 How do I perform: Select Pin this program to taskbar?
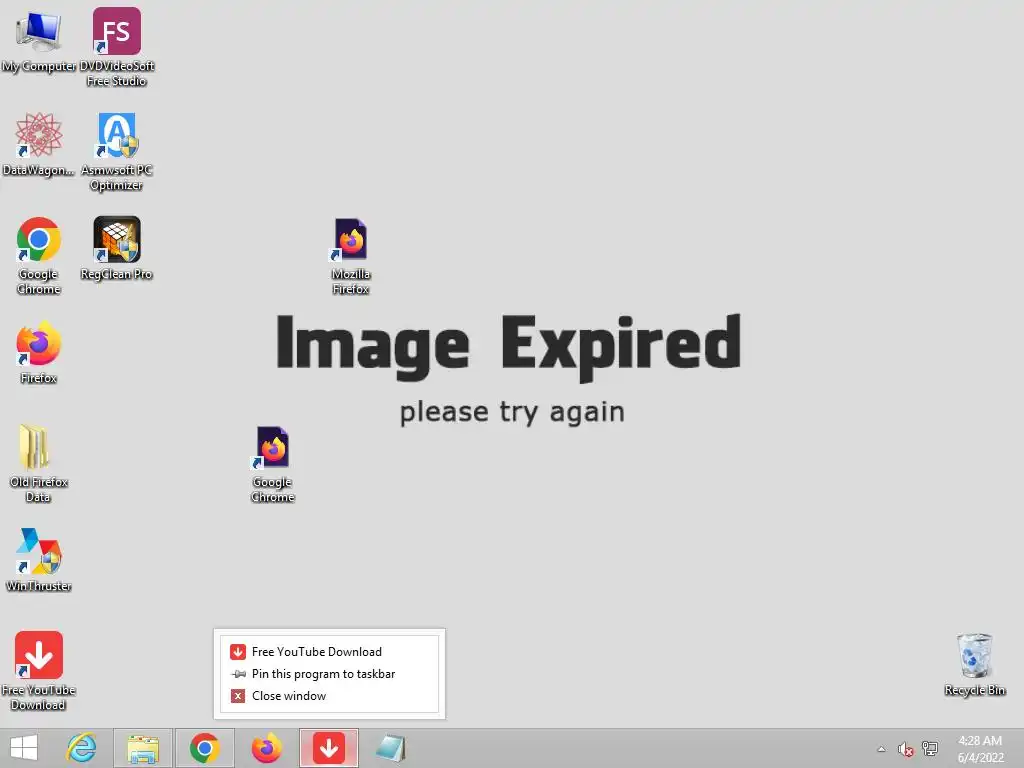click(x=329, y=674)
